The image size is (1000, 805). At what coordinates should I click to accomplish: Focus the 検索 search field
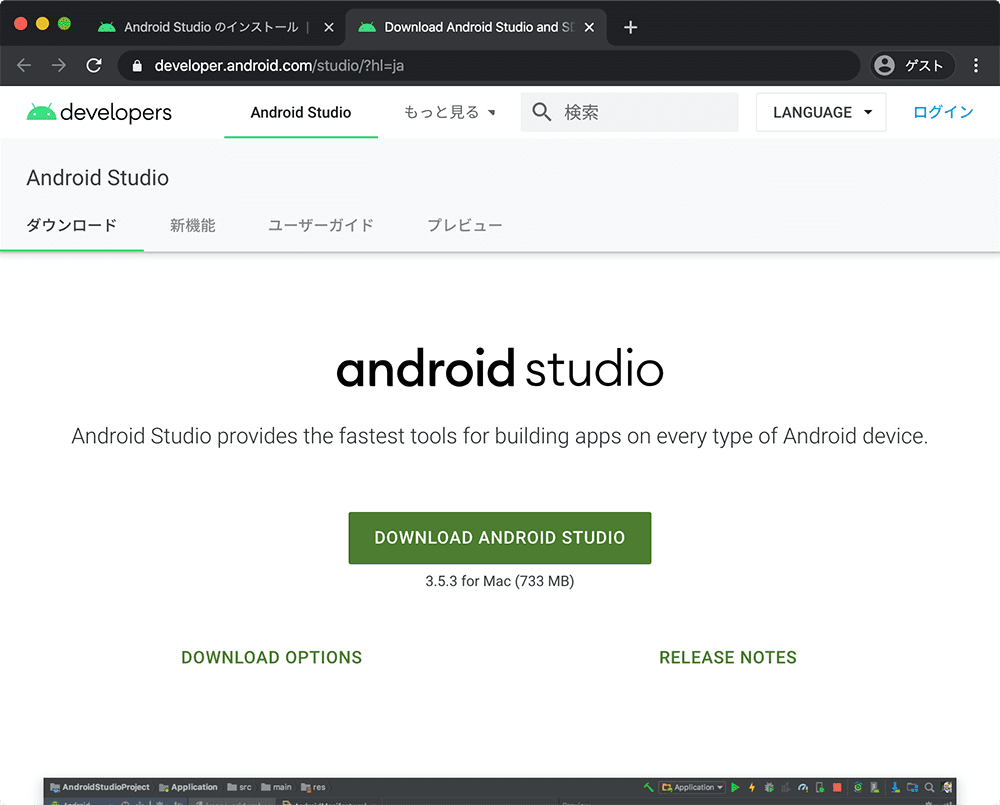pyautogui.click(x=629, y=112)
